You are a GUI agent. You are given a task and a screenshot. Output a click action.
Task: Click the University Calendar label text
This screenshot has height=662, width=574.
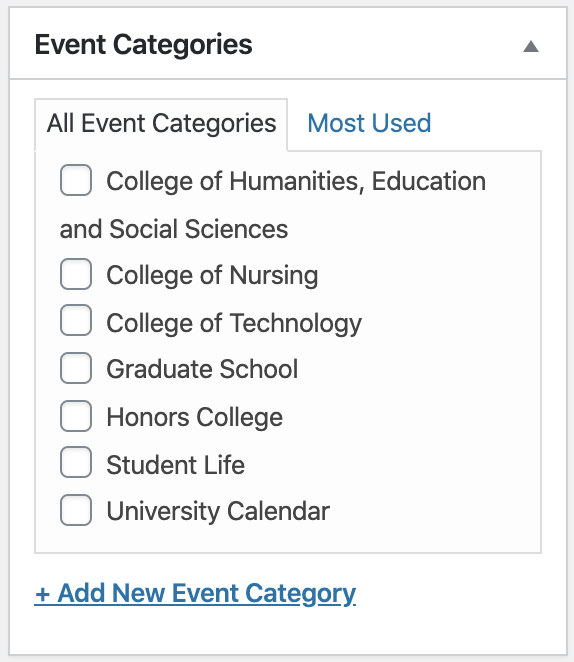pyautogui.click(x=218, y=511)
